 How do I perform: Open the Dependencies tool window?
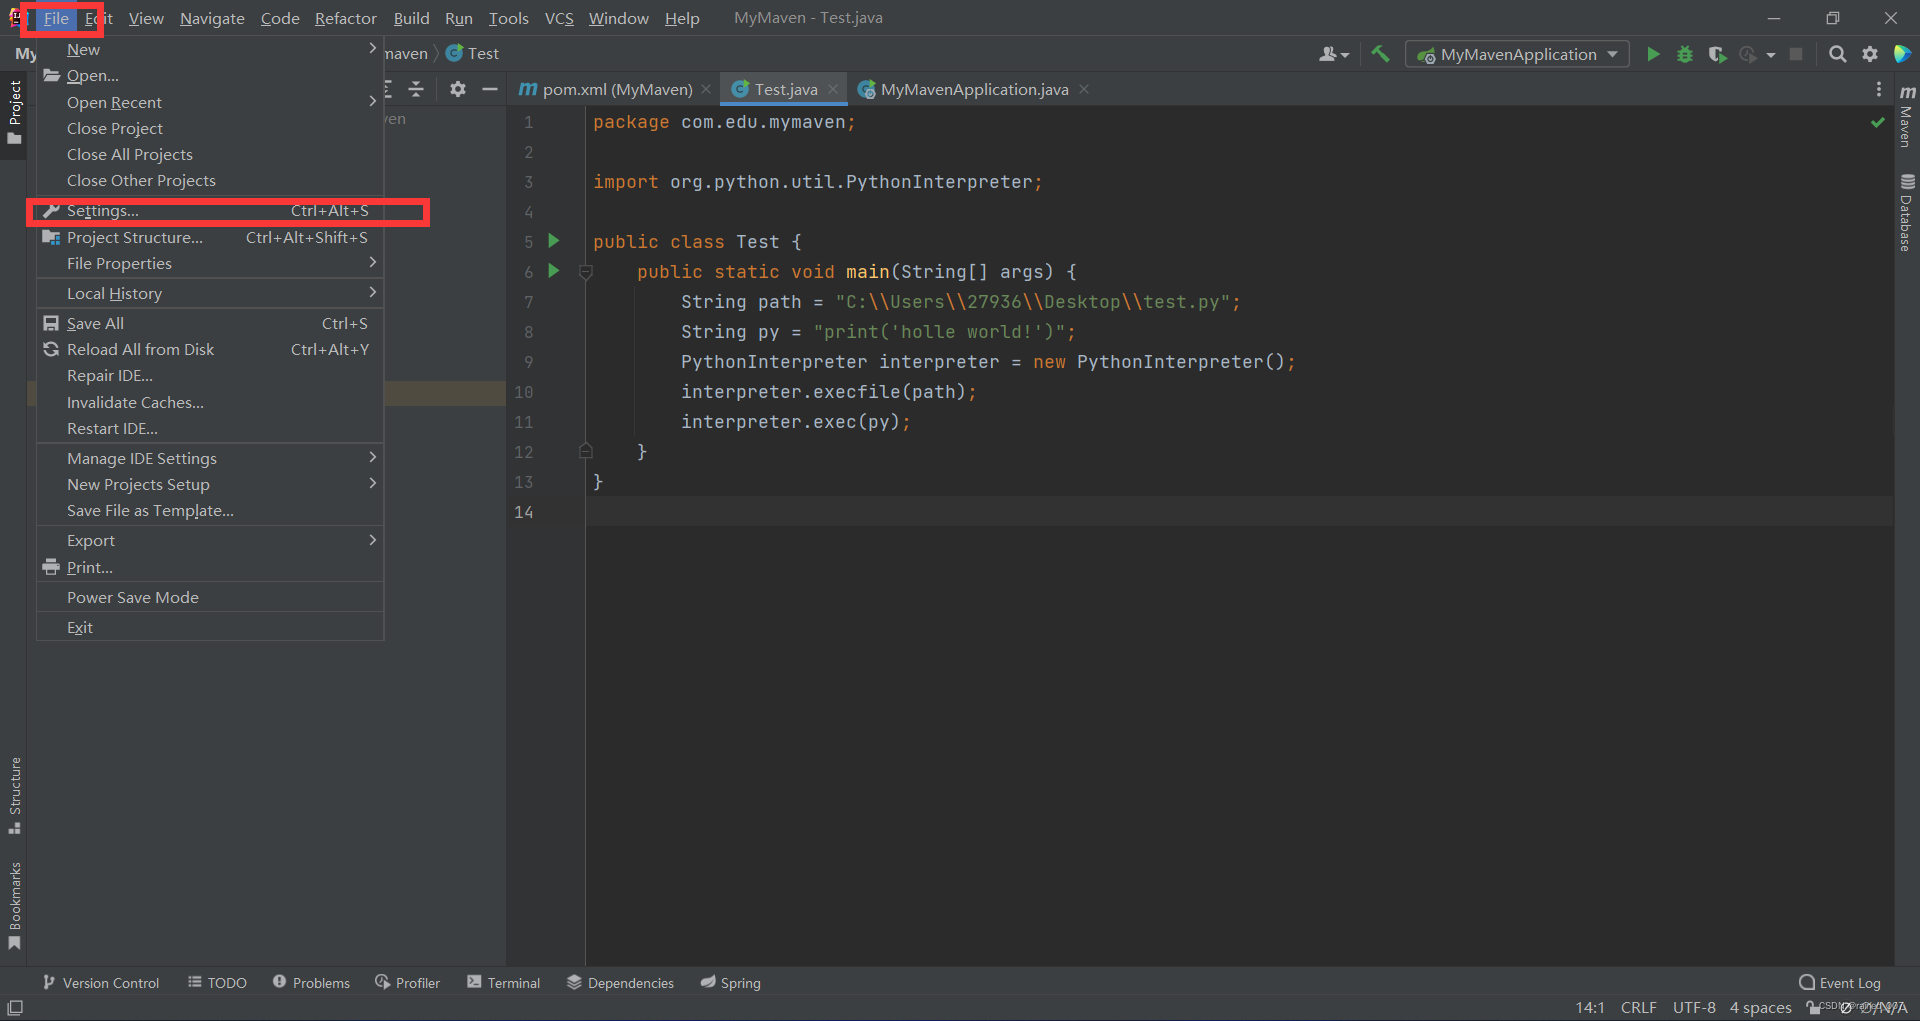click(620, 983)
